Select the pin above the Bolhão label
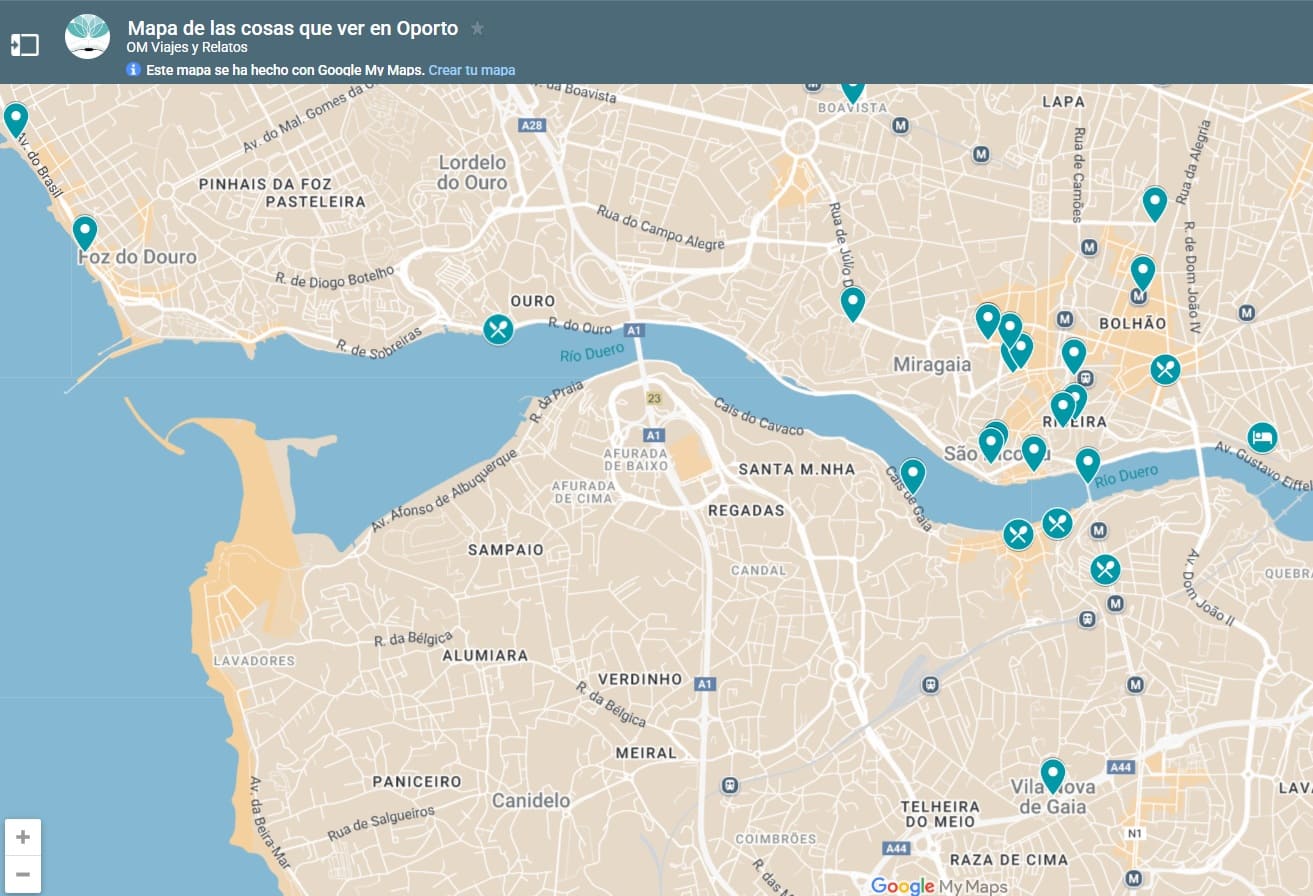The width and height of the screenshot is (1313, 896). 1142,272
